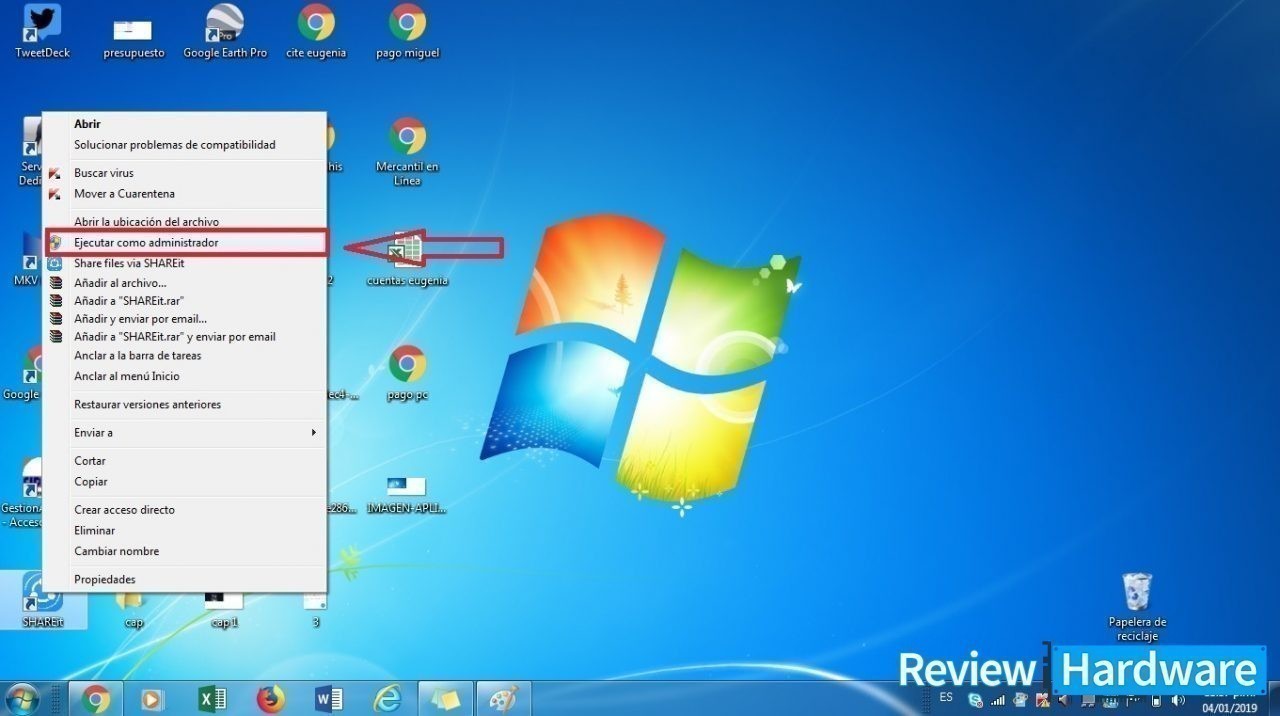Viewport: 1280px width, 716px height.
Task: Choose Abrir in the context menu
Action: (186, 124)
